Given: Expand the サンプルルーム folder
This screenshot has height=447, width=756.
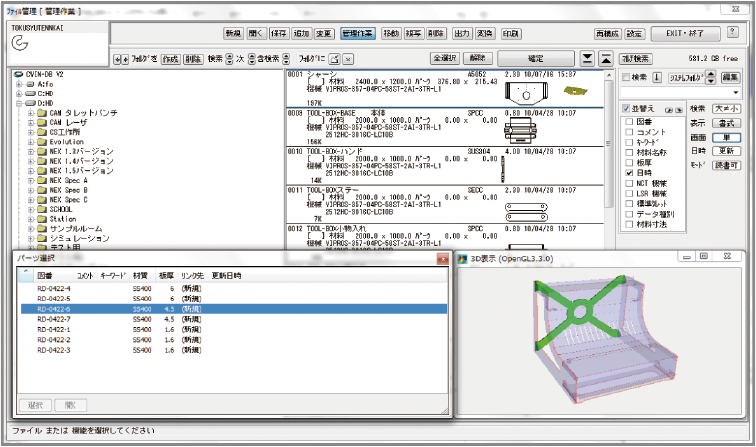Looking at the screenshot, I should 31,229.
